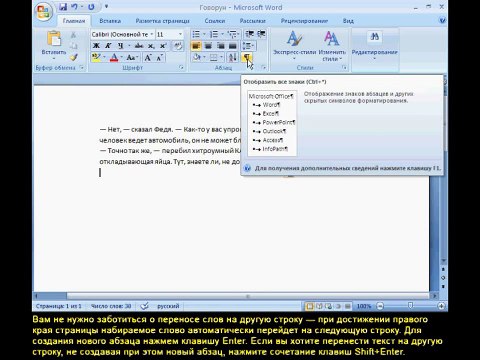Redo the action in Quick Access toolbar
Screen dimensions: 480x360
(x=91, y=7)
